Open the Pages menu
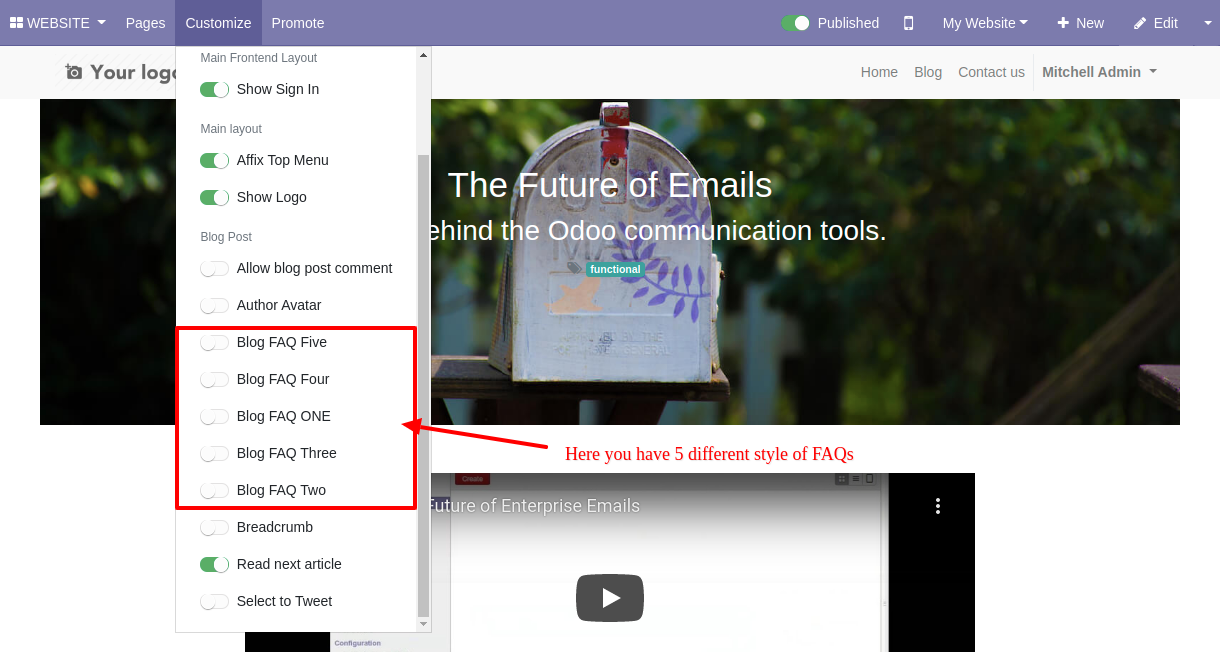 145,23
